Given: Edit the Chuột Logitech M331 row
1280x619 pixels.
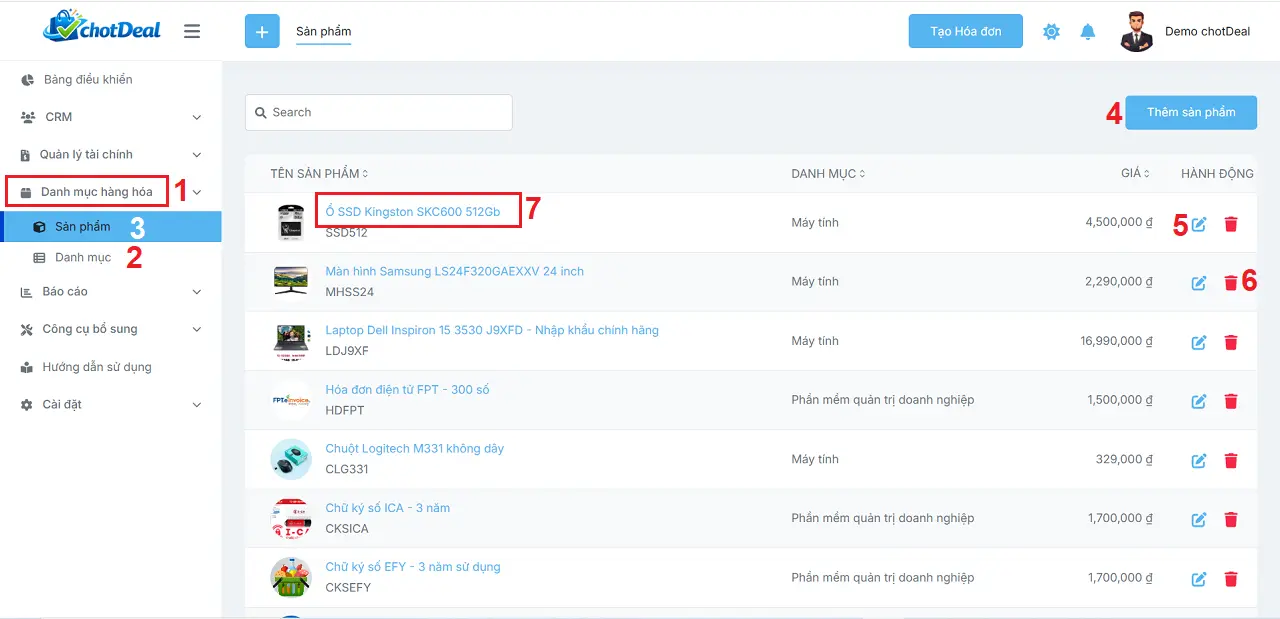Looking at the screenshot, I should point(1199,461).
